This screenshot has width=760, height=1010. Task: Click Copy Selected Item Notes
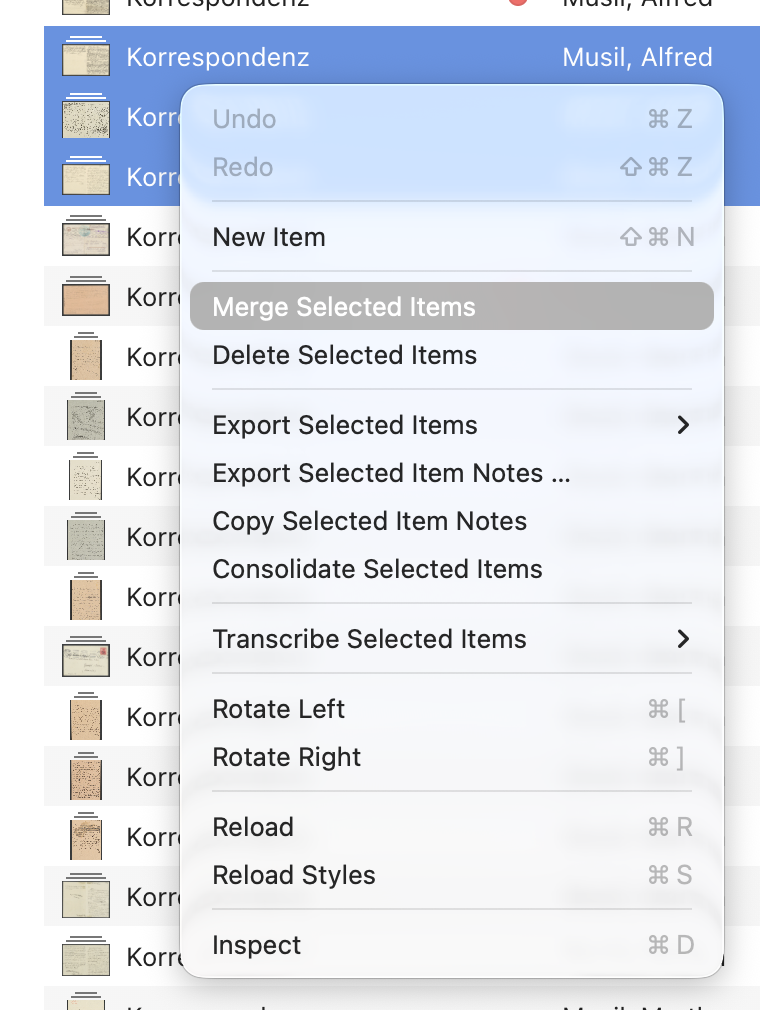pos(369,521)
